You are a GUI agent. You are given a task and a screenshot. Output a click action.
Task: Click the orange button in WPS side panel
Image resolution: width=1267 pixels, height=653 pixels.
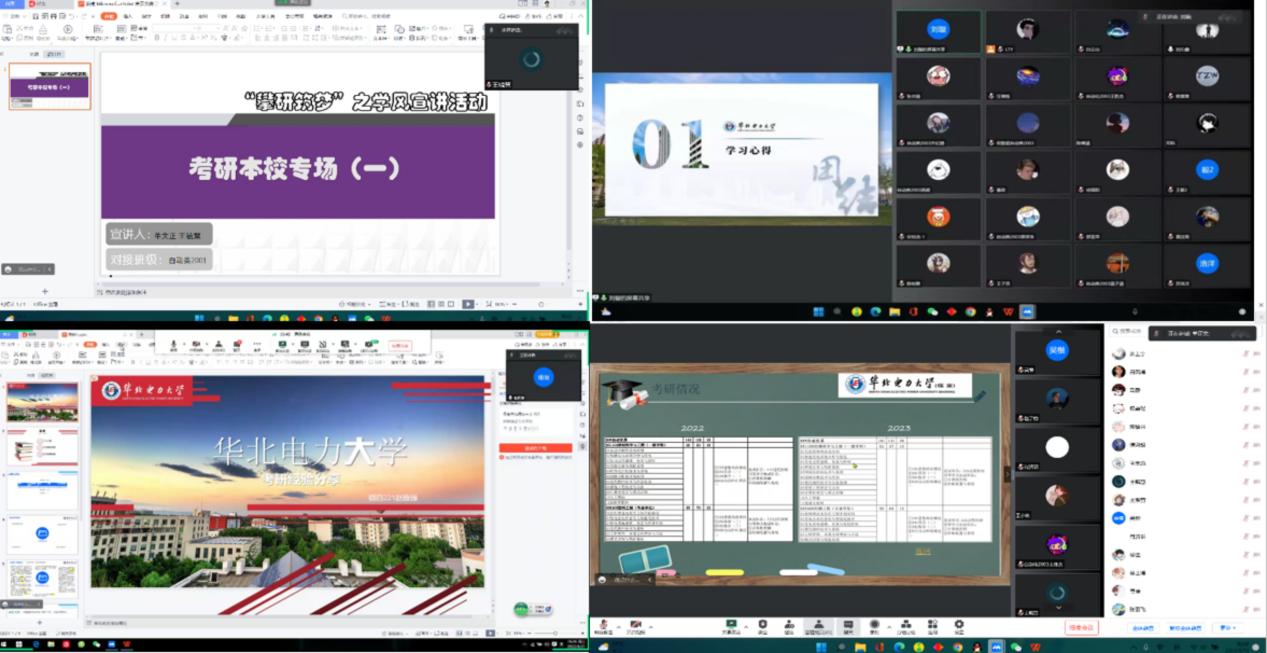coord(535,447)
